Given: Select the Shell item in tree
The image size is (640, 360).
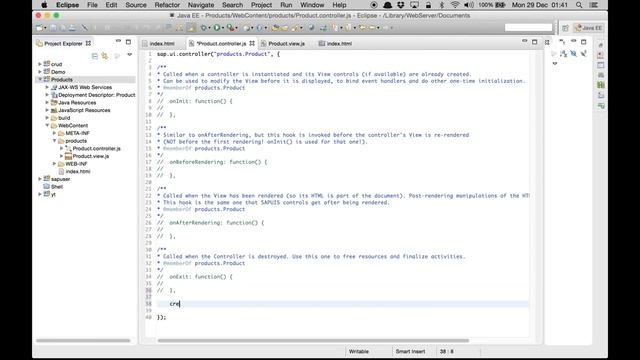Looking at the screenshot, I should point(57,187).
